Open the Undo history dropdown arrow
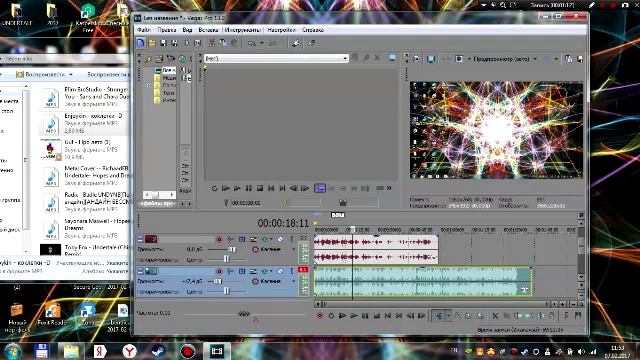This screenshot has width=640, height=360. coord(262,43)
